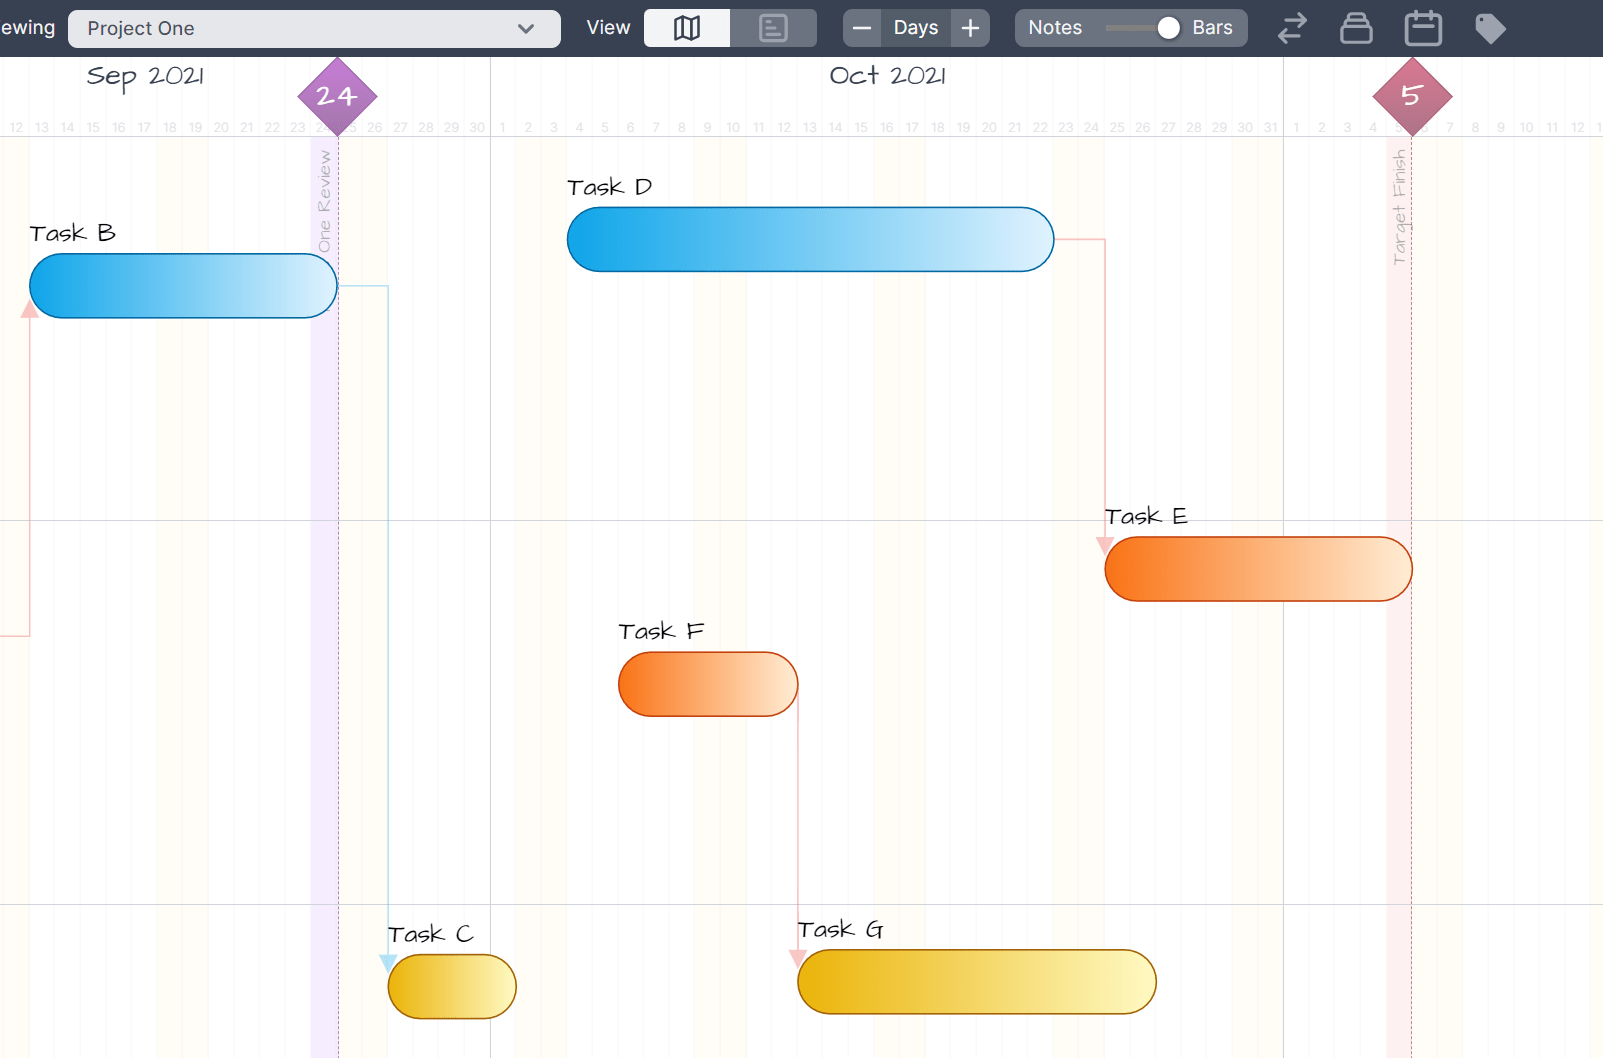This screenshot has height=1058, width=1603.
Task: Enable map view in the View switcher
Action: point(686,28)
